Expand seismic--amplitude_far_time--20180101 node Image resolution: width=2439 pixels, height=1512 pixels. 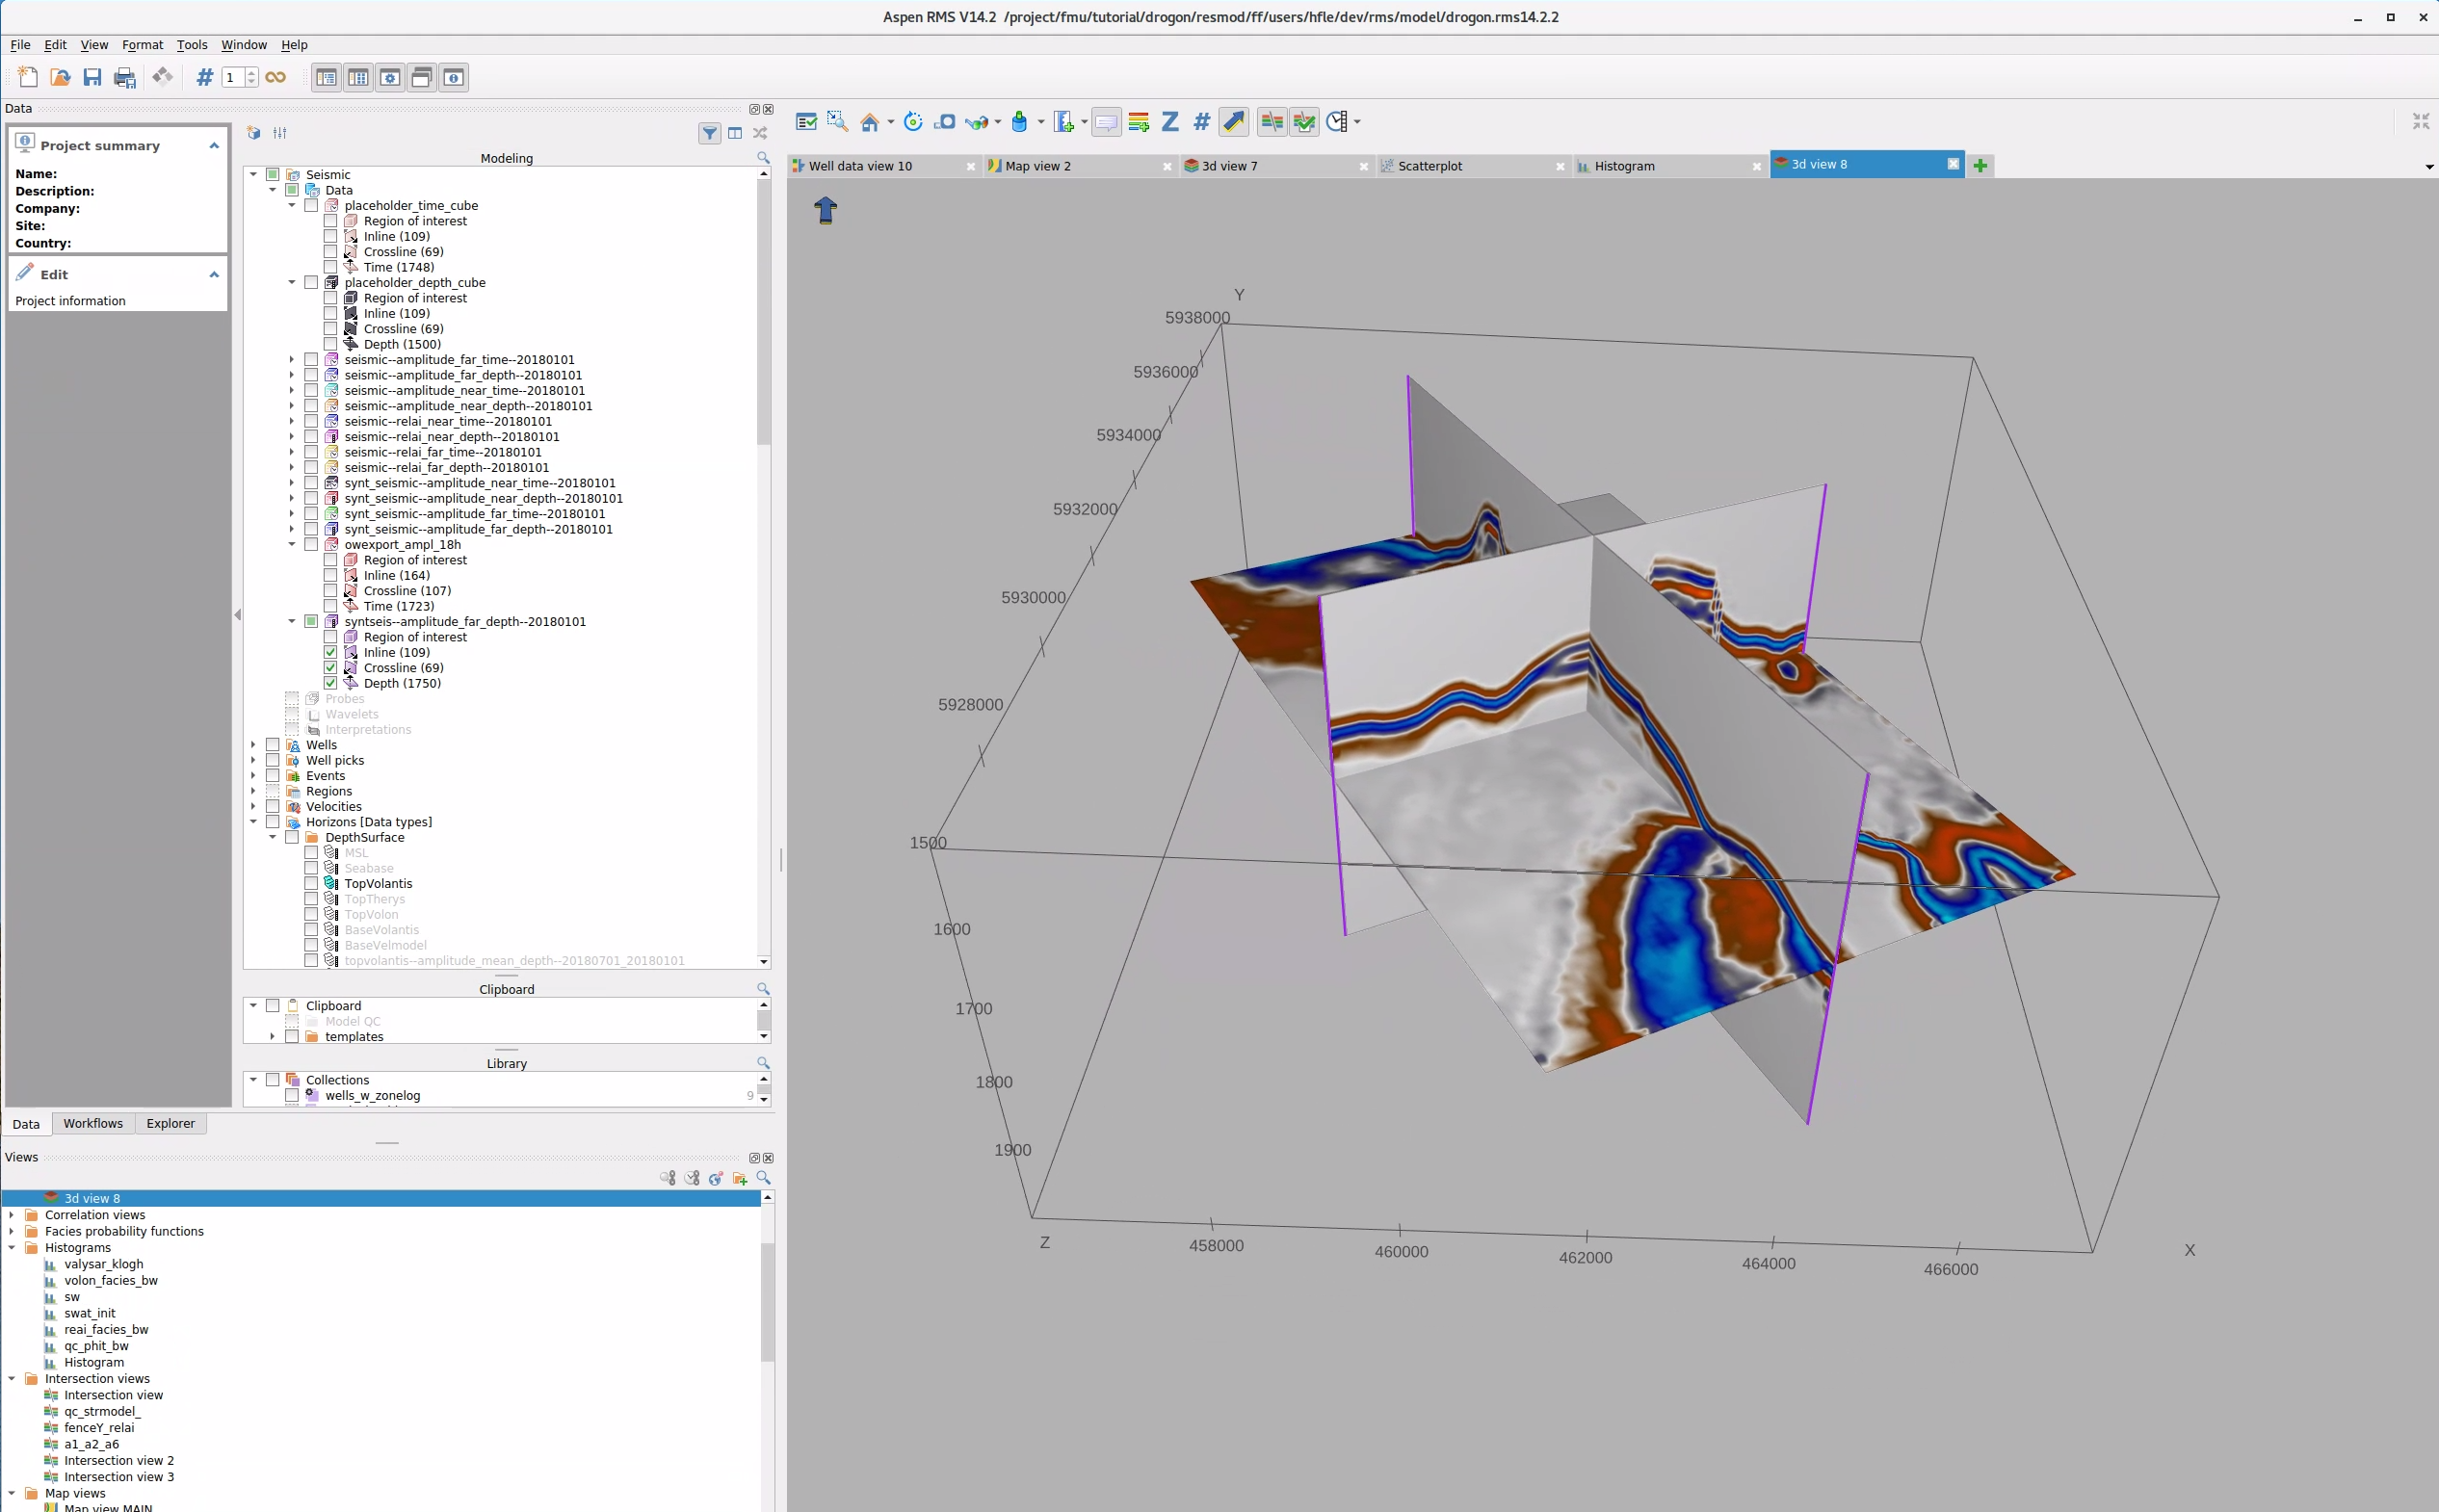tap(292, 360)
